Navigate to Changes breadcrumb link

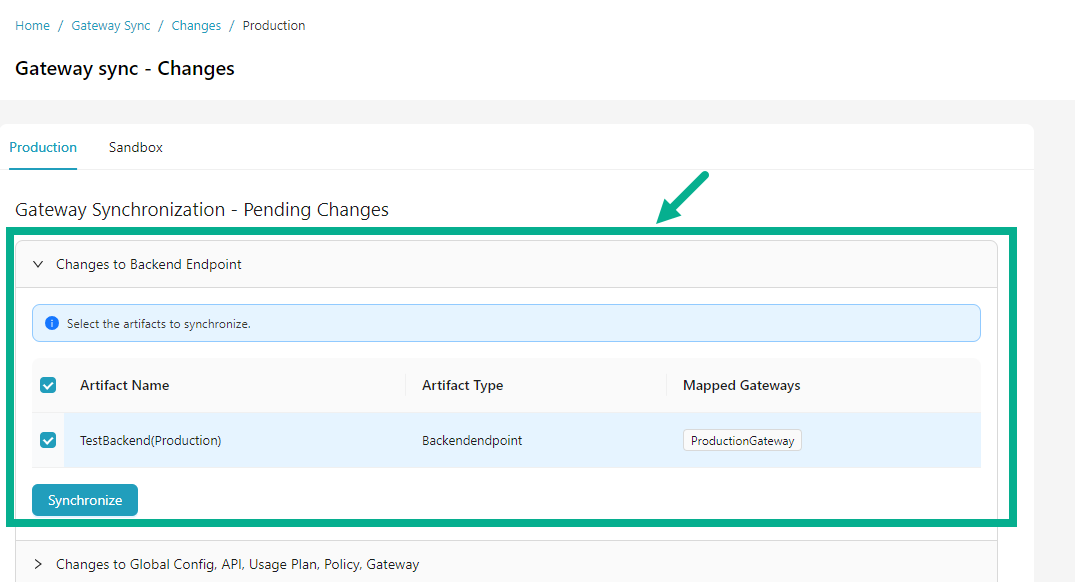[196, 26]
